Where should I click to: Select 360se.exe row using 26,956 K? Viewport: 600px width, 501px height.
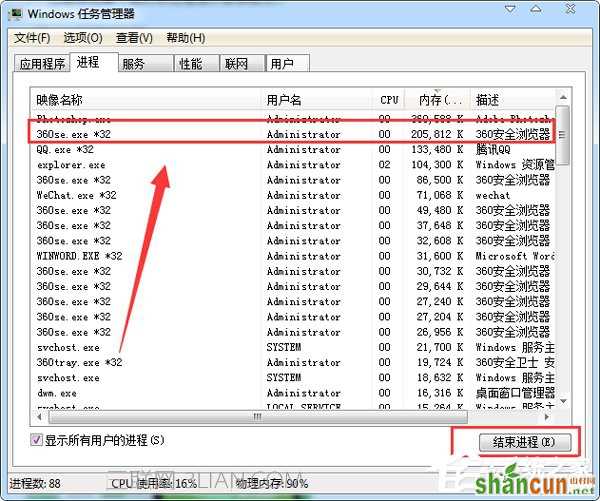[x=293, y=332]
